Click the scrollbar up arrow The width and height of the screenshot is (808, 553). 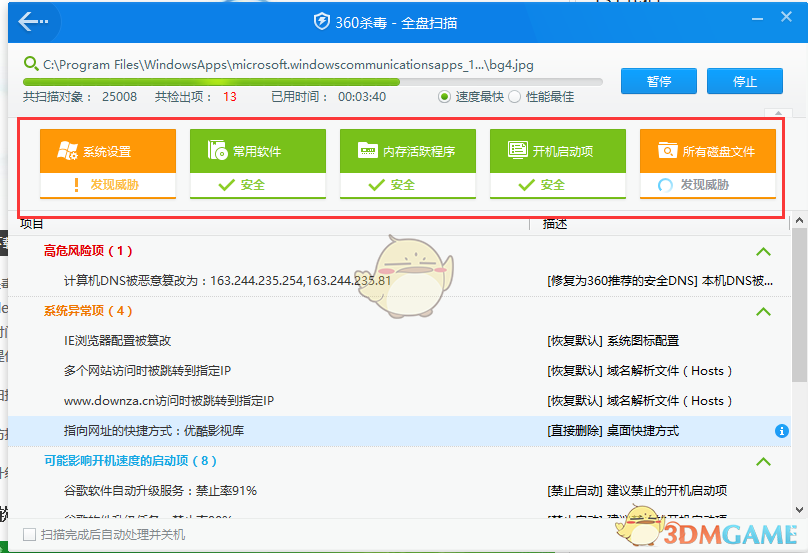pos(799,221)
